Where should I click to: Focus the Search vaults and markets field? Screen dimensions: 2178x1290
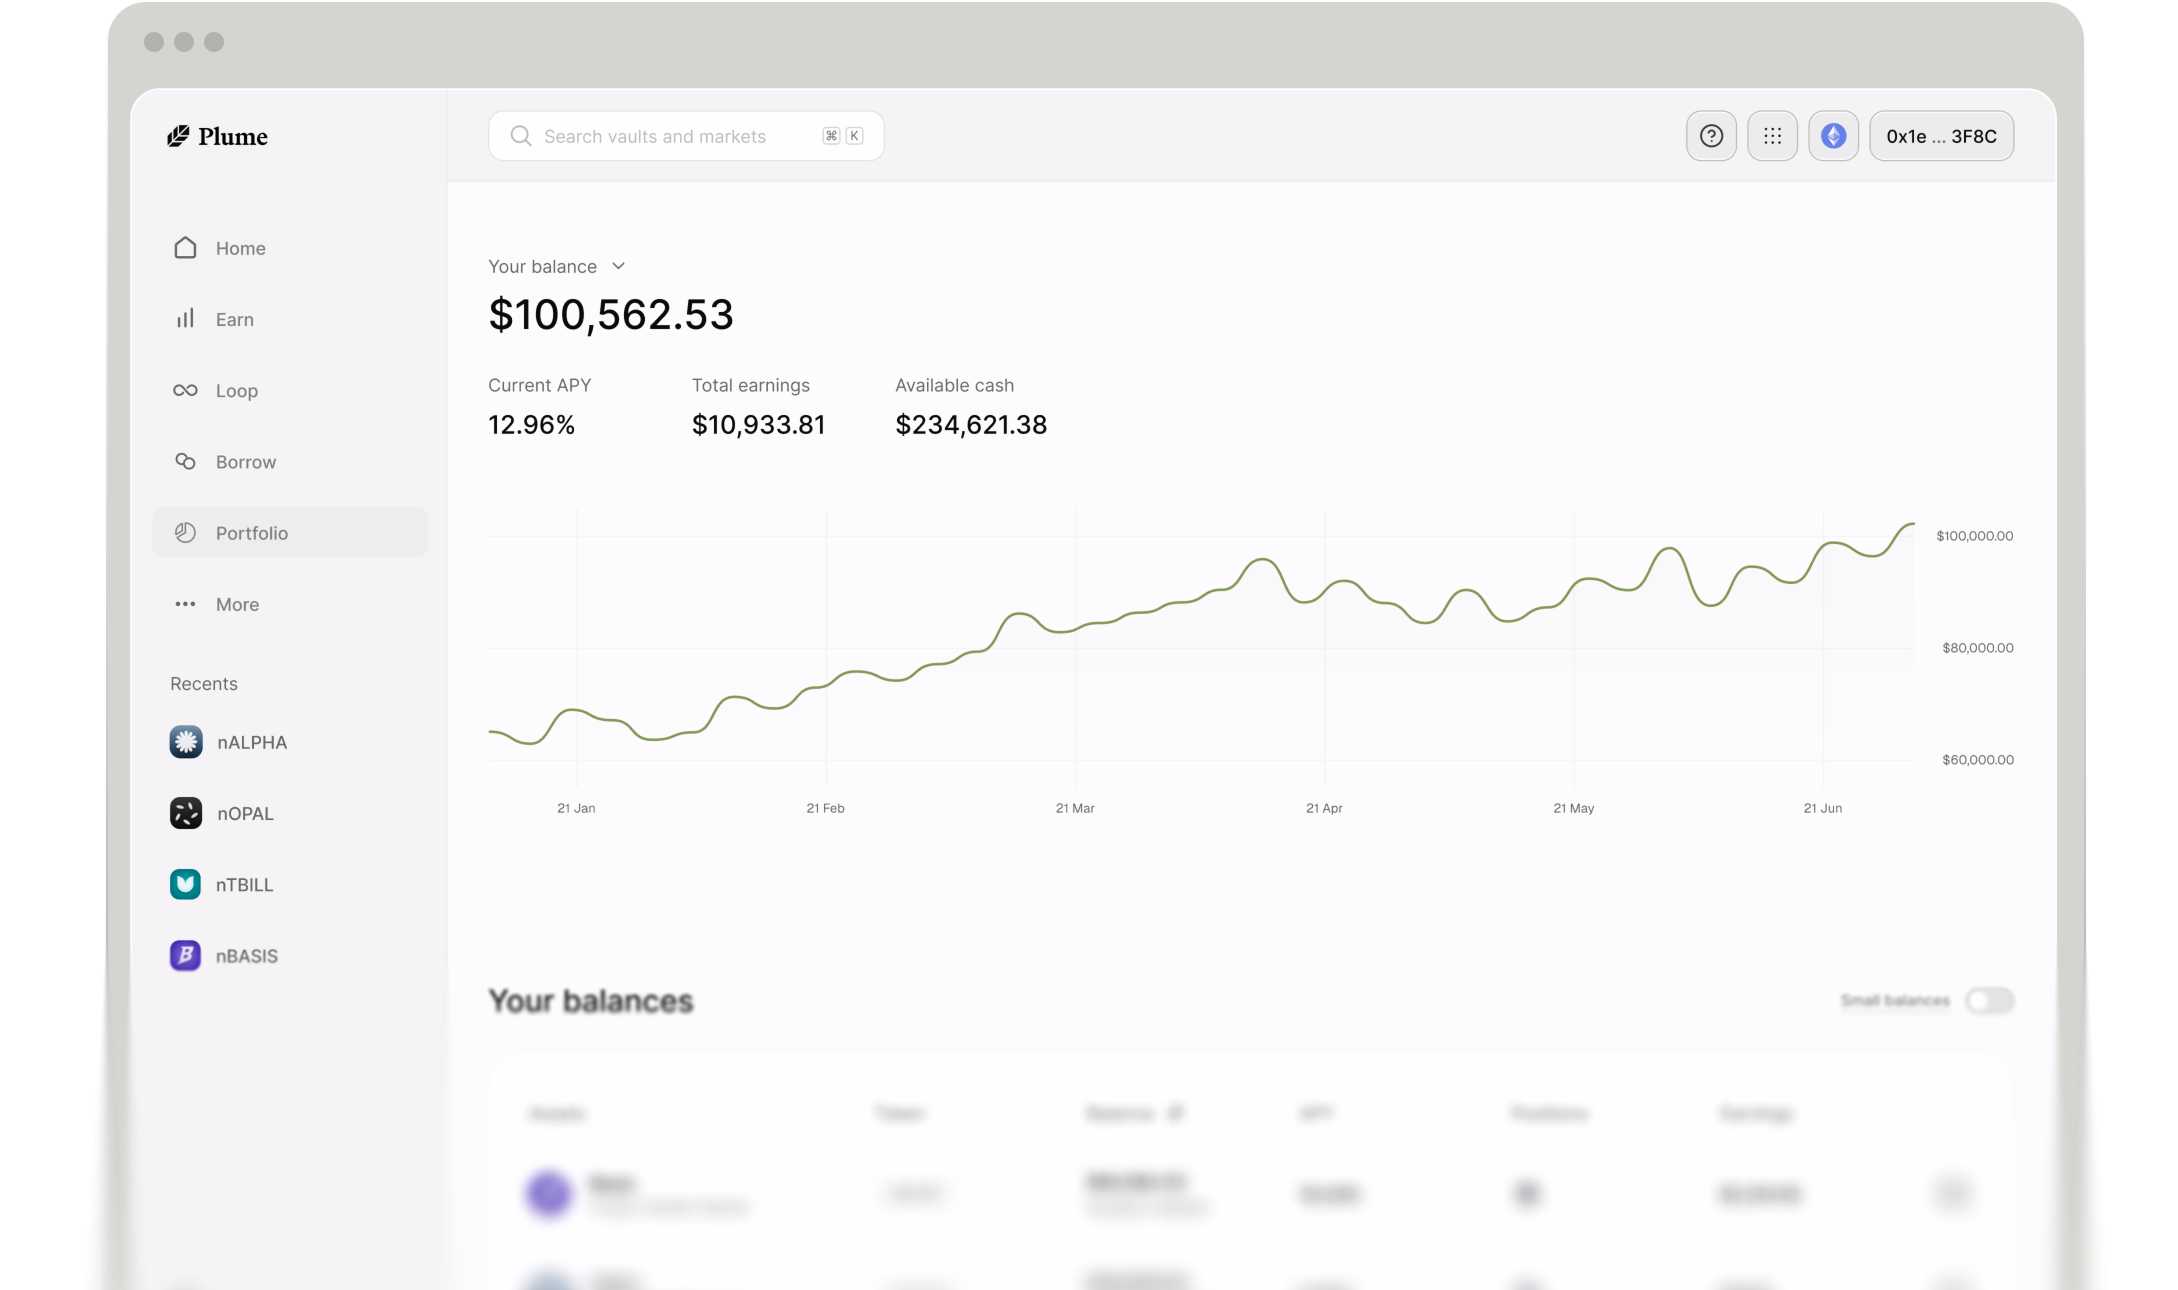click(x=686, y=136)
